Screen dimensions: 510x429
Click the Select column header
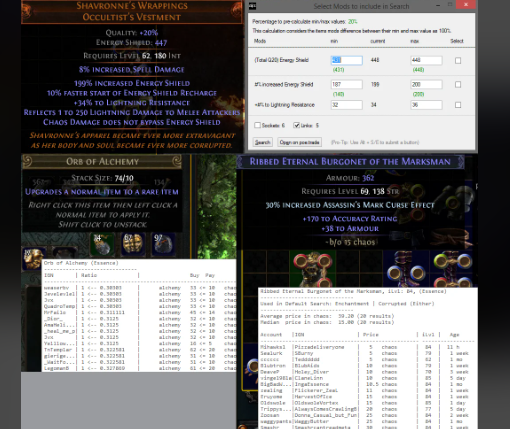[x=457, y=41]
